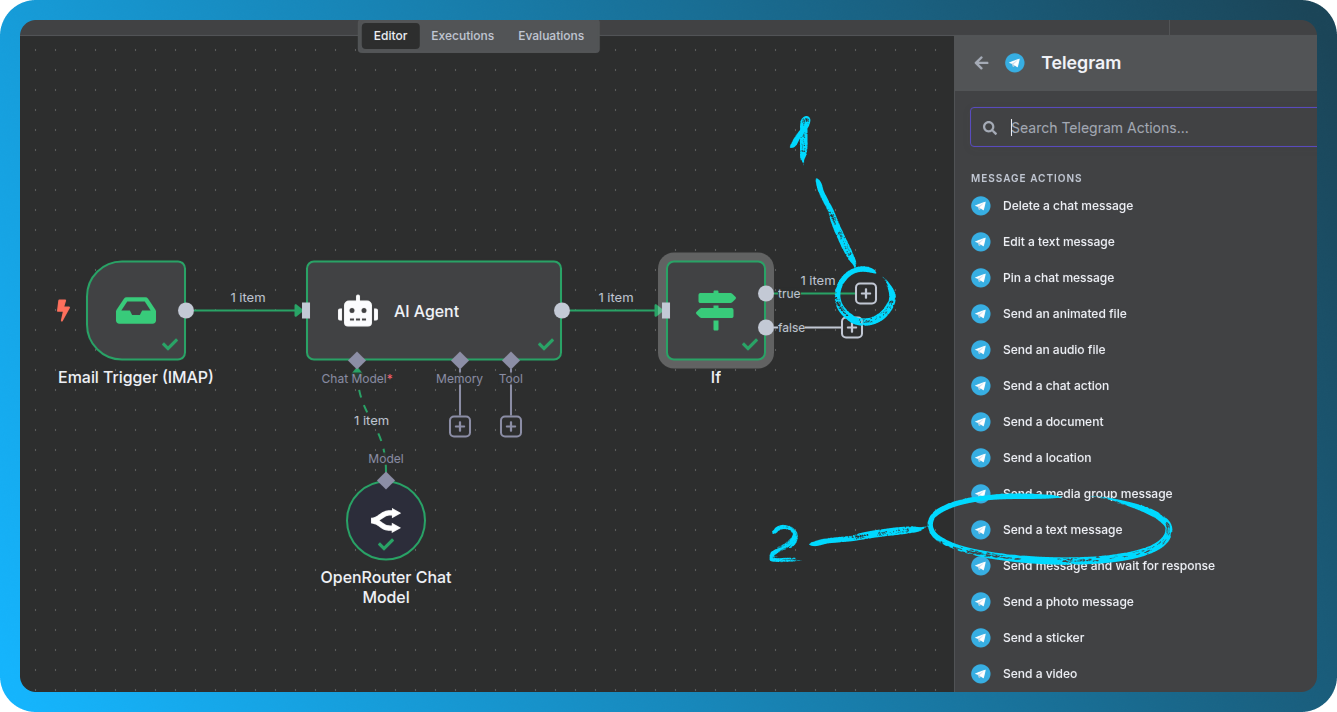Viewport: 1337px width, 712px height.
Task: Choose Send a text message action
Action: tap(1062, 530)
